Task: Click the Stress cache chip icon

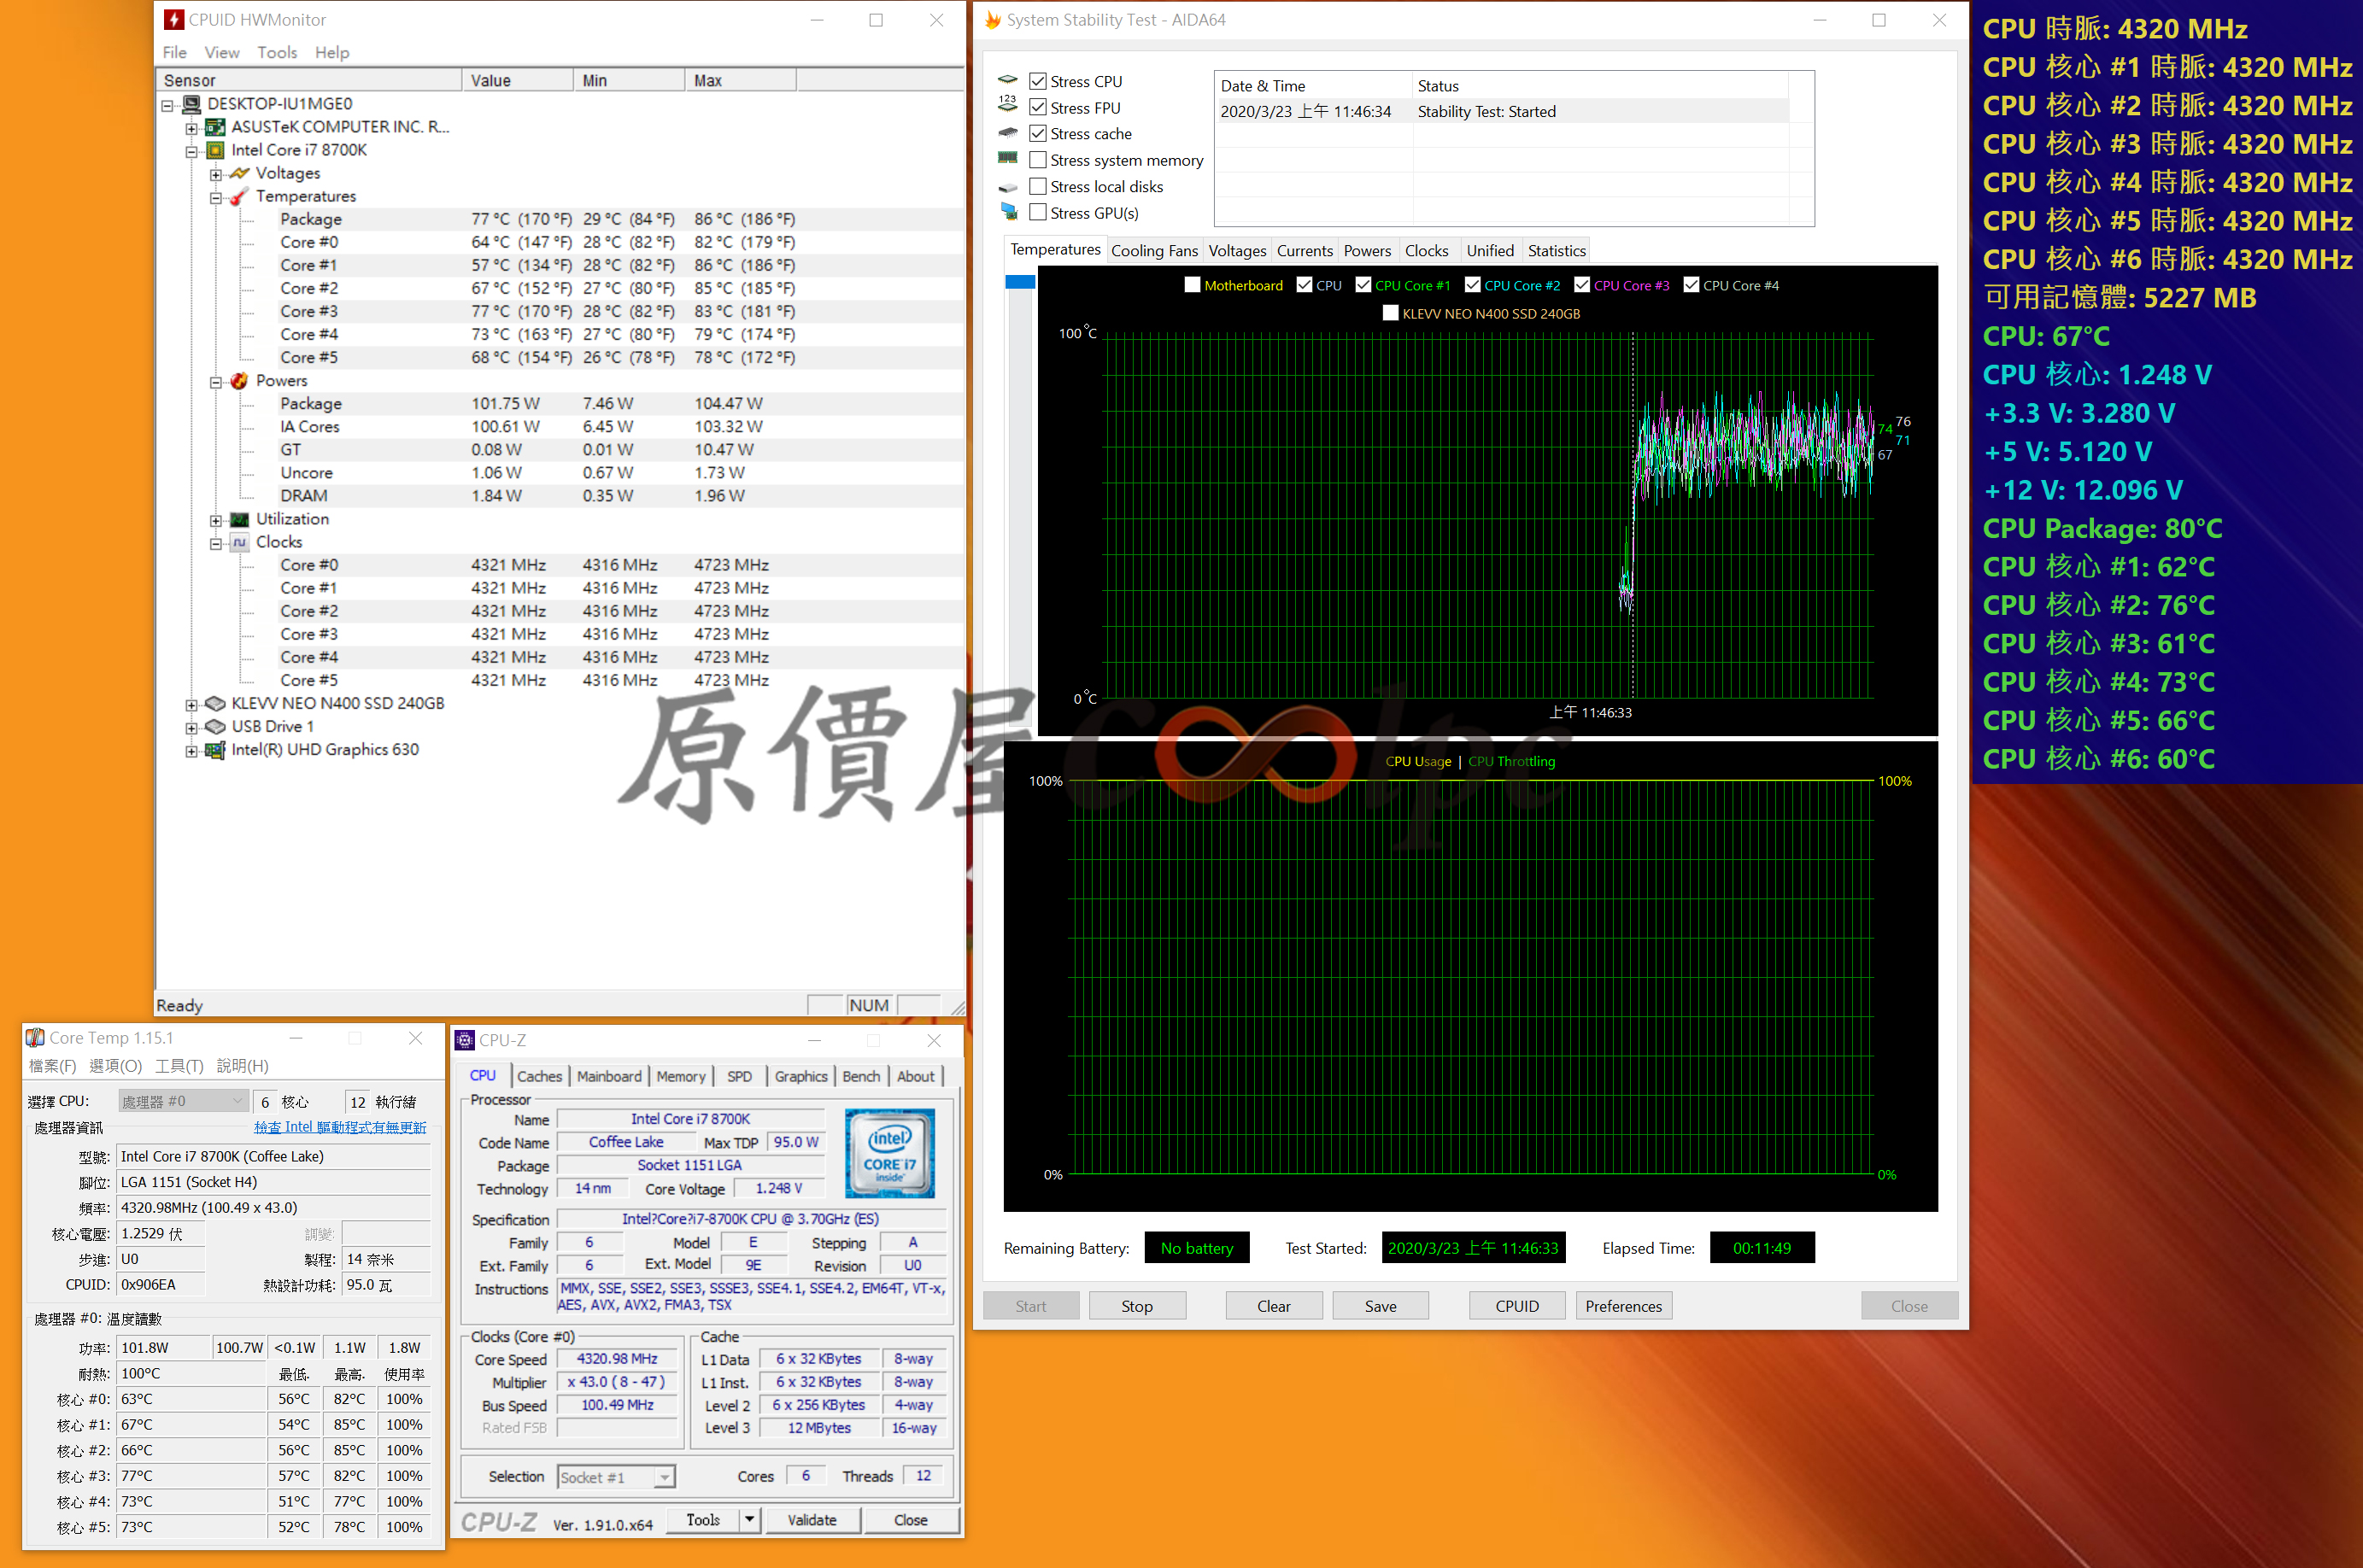Action: tap(1008, 132)
